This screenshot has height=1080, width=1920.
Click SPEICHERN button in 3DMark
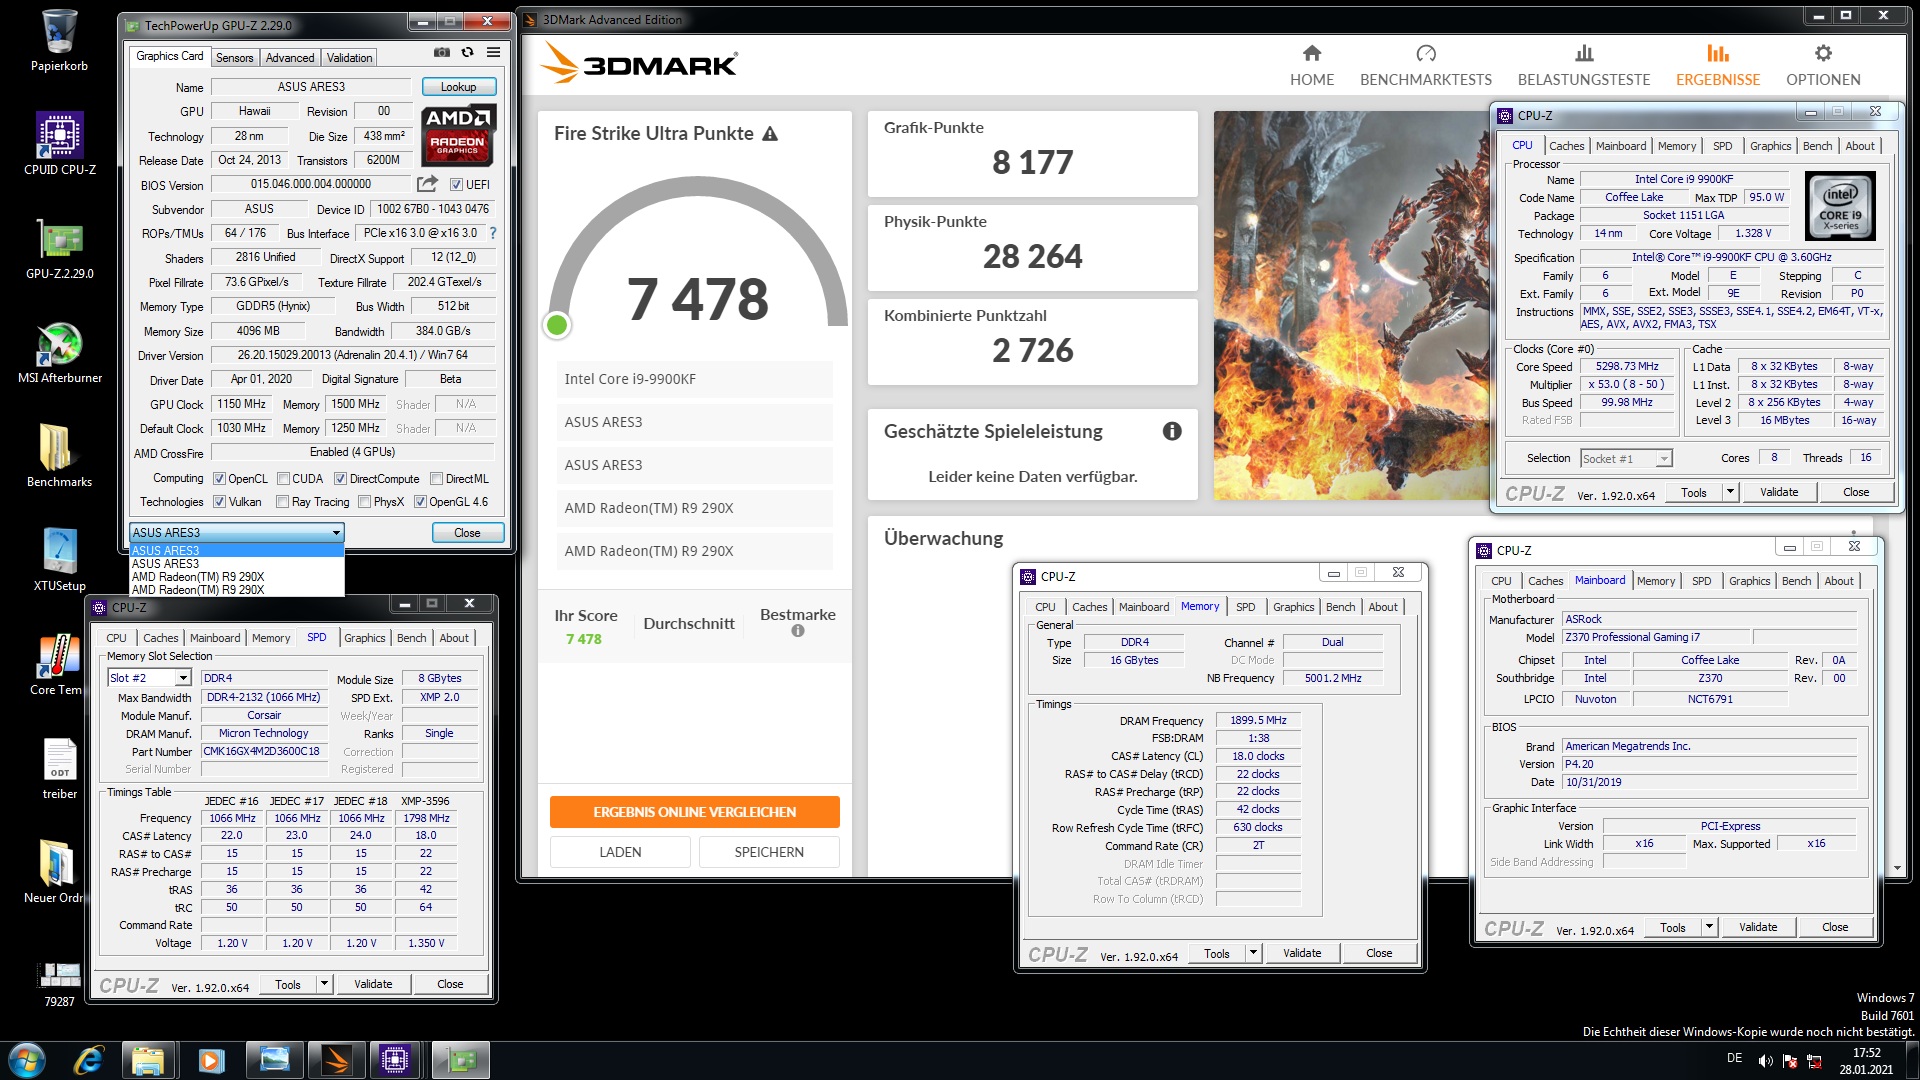(769, 852)
